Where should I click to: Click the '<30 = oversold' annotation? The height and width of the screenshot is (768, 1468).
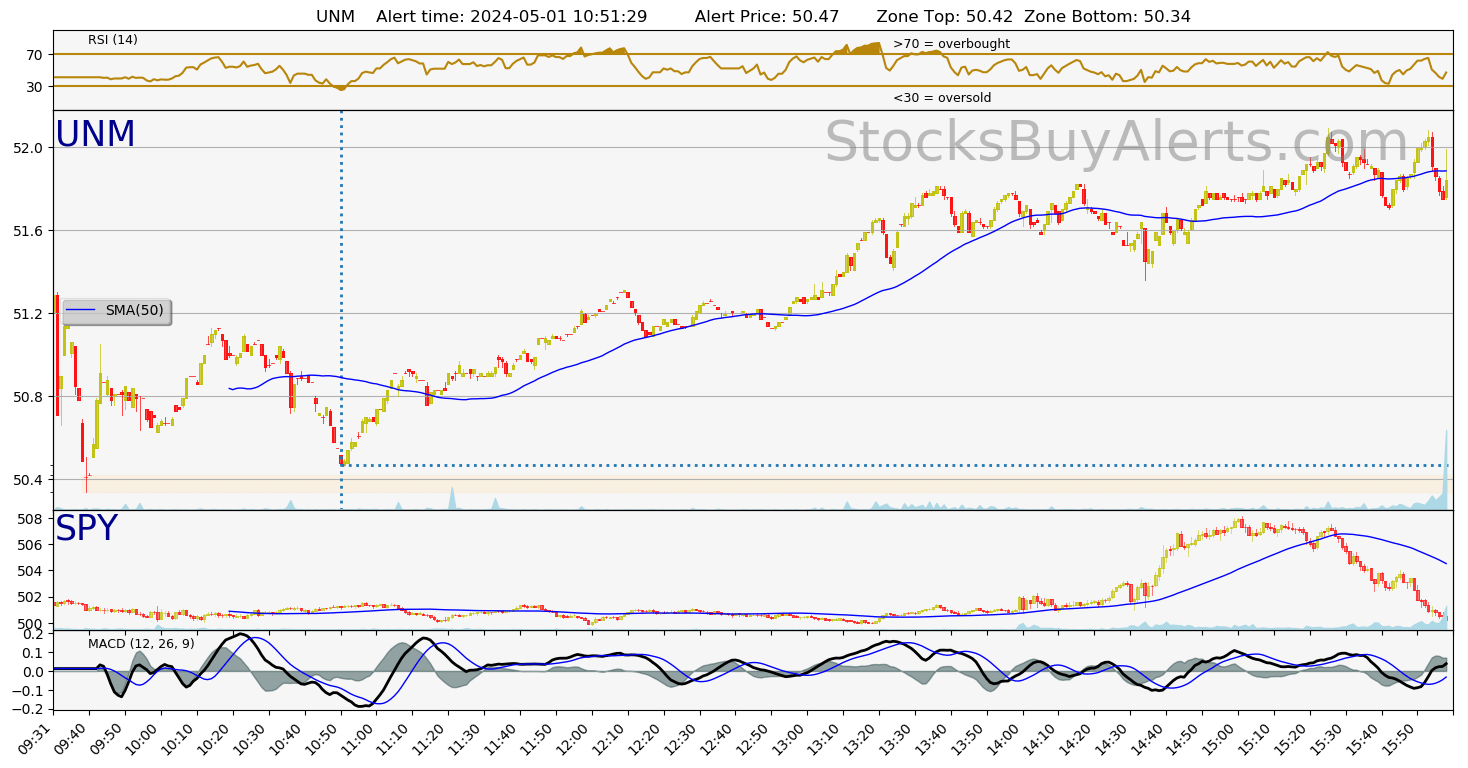[942, 98]
